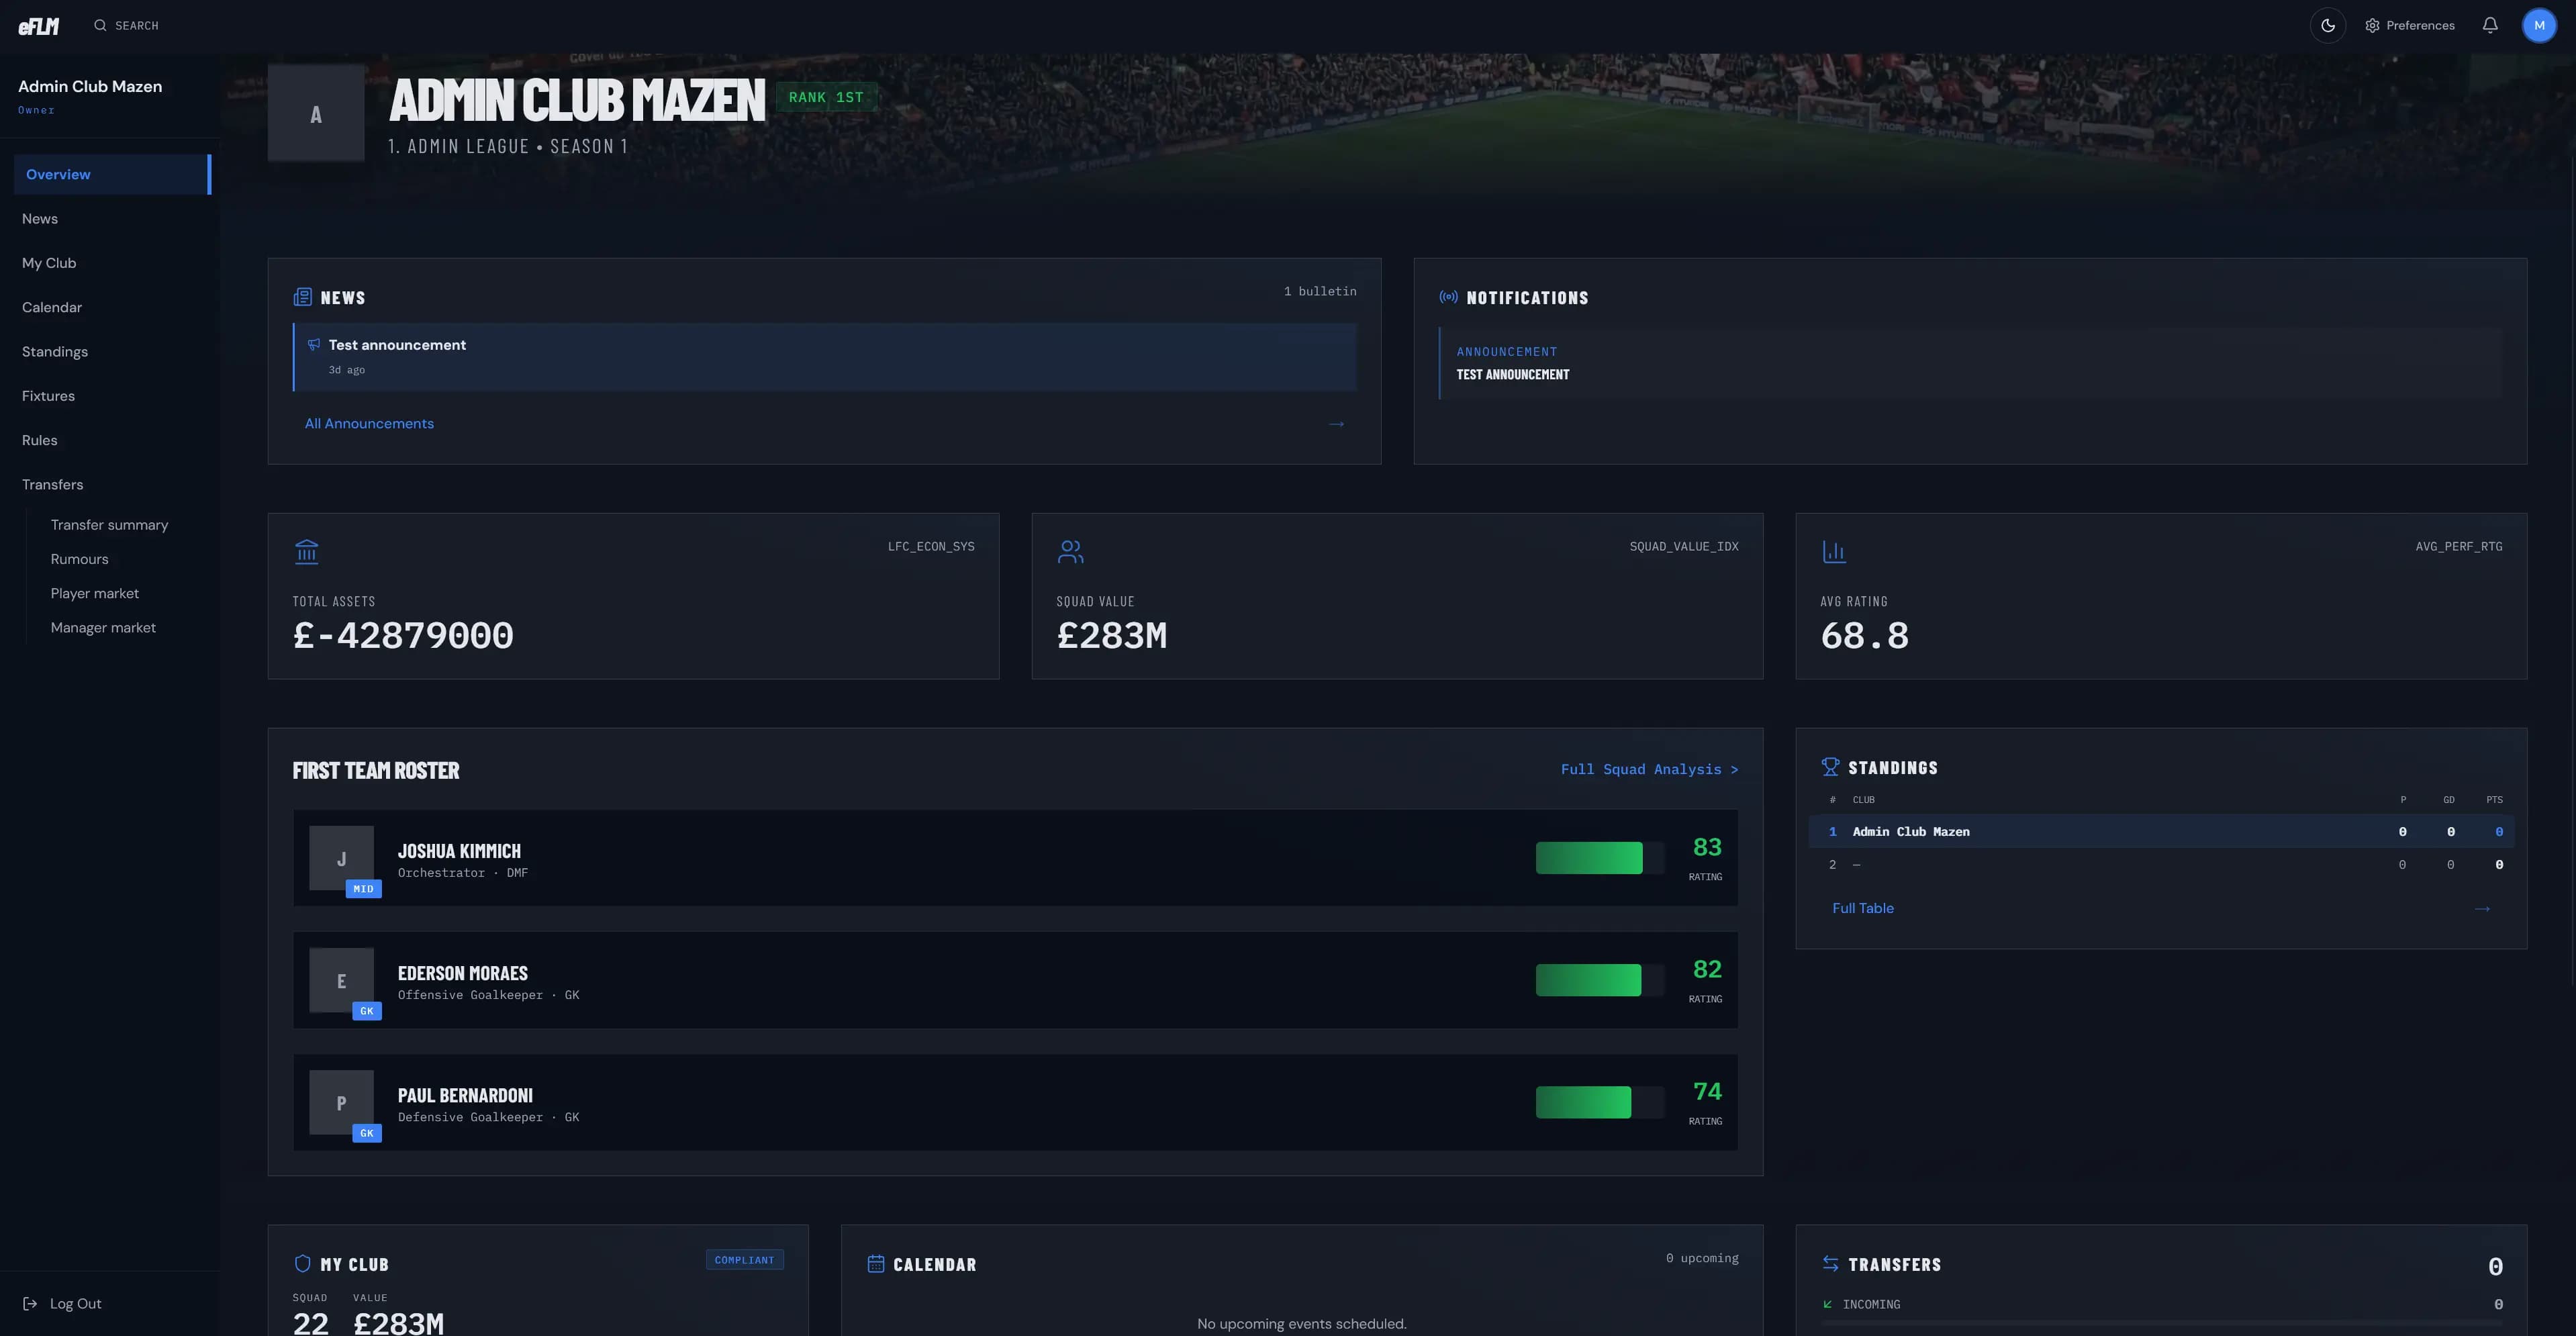Click the 1 bulletin count
This screenshot has width=2576, height=1336.
click(1320, 291)
